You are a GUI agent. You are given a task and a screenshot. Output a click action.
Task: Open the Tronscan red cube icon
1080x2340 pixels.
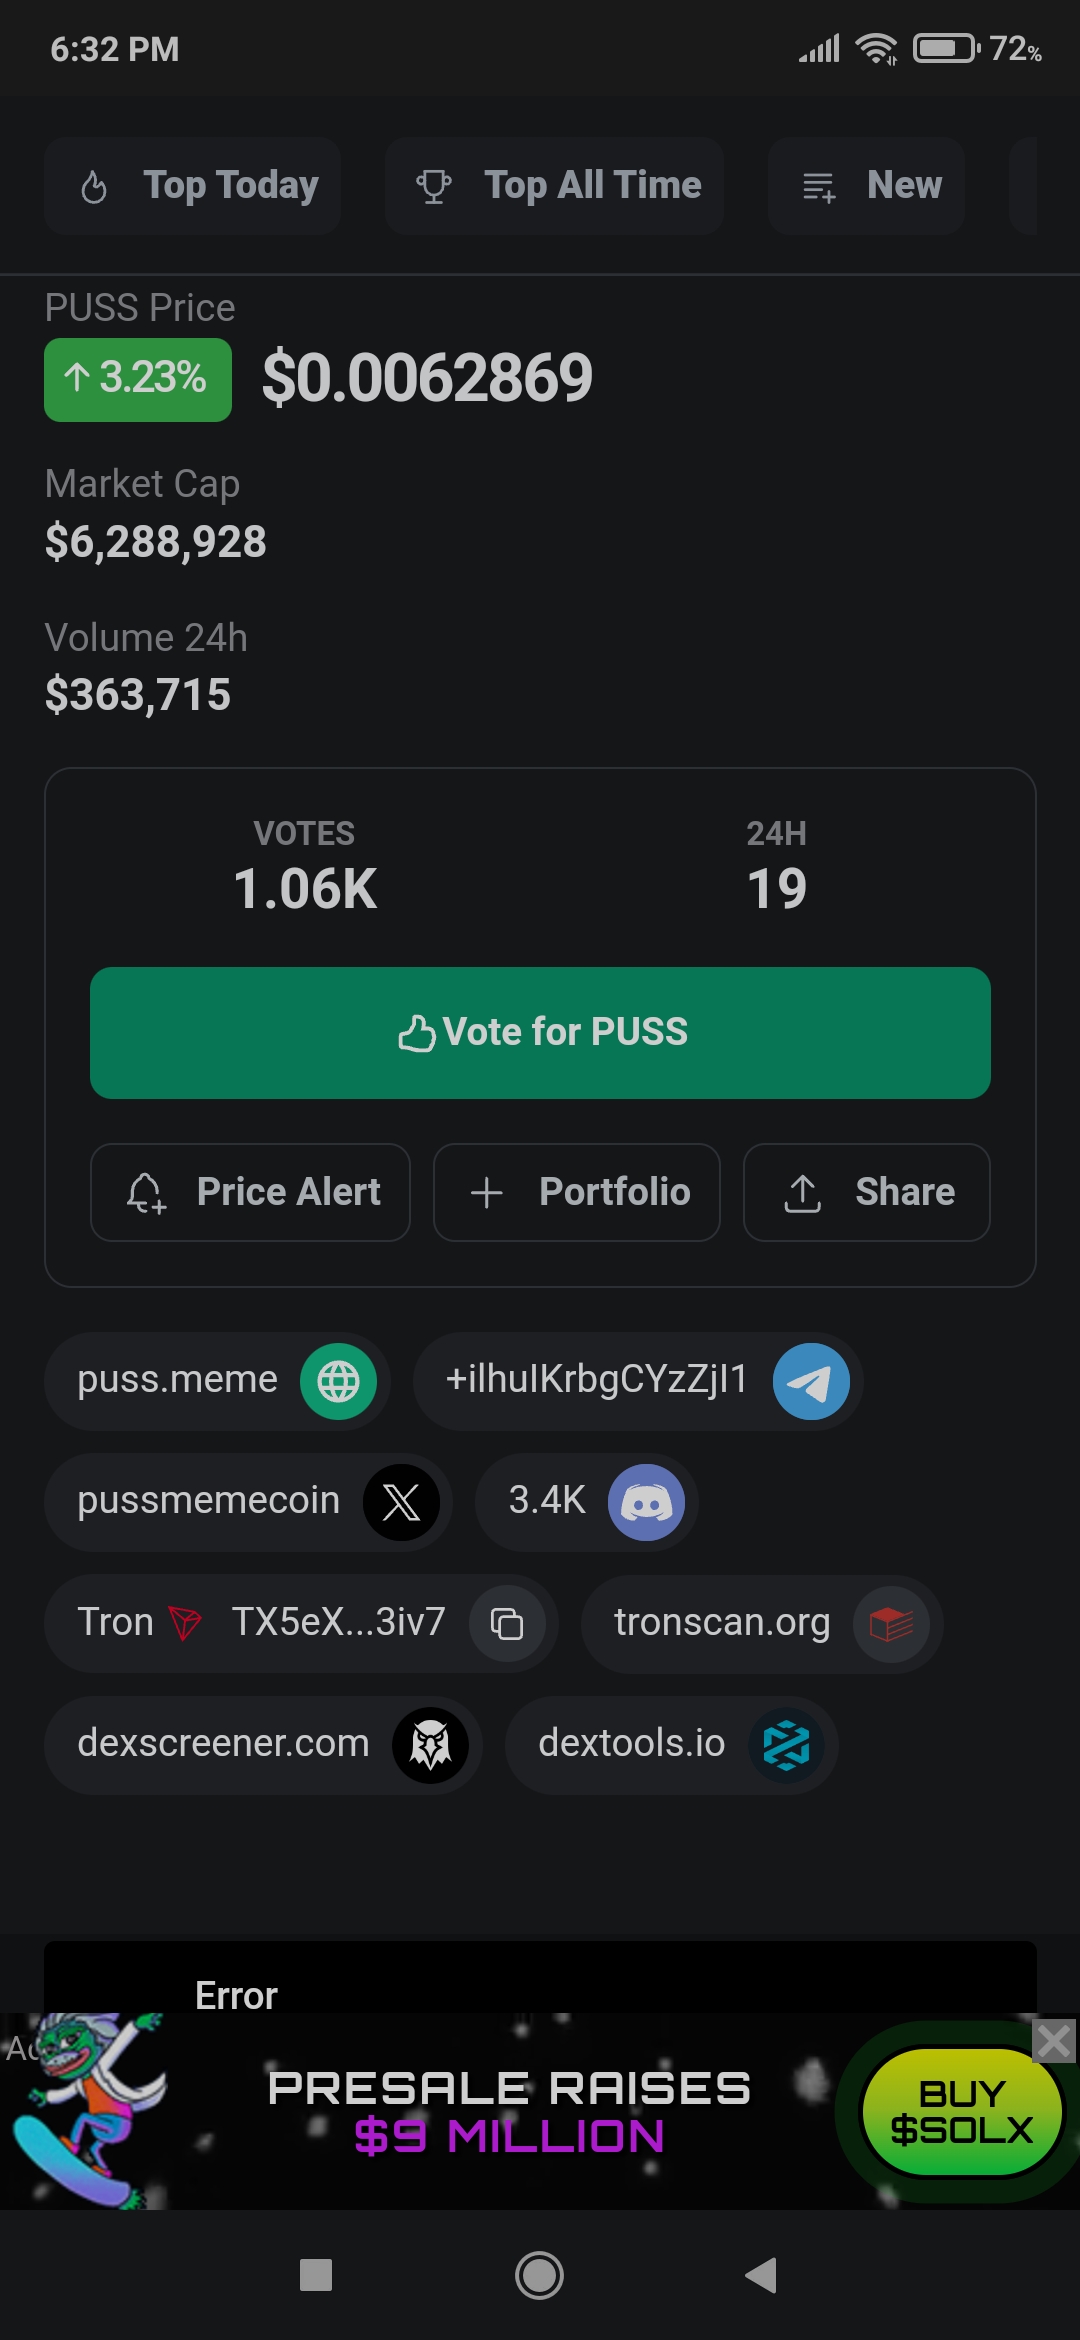pyautogui.click(x=890, y=1623)
